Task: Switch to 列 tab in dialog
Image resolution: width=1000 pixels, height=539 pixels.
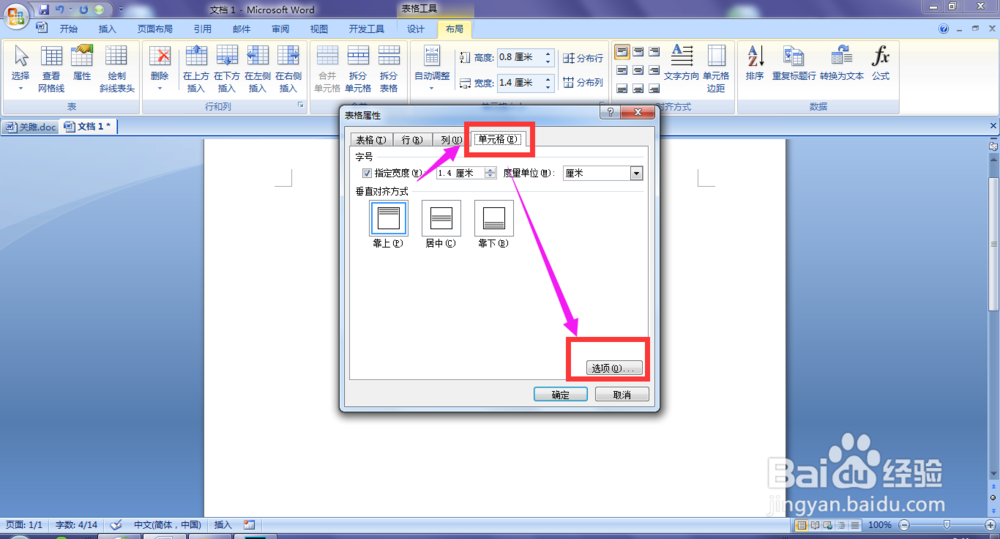Action: point(451,140)
